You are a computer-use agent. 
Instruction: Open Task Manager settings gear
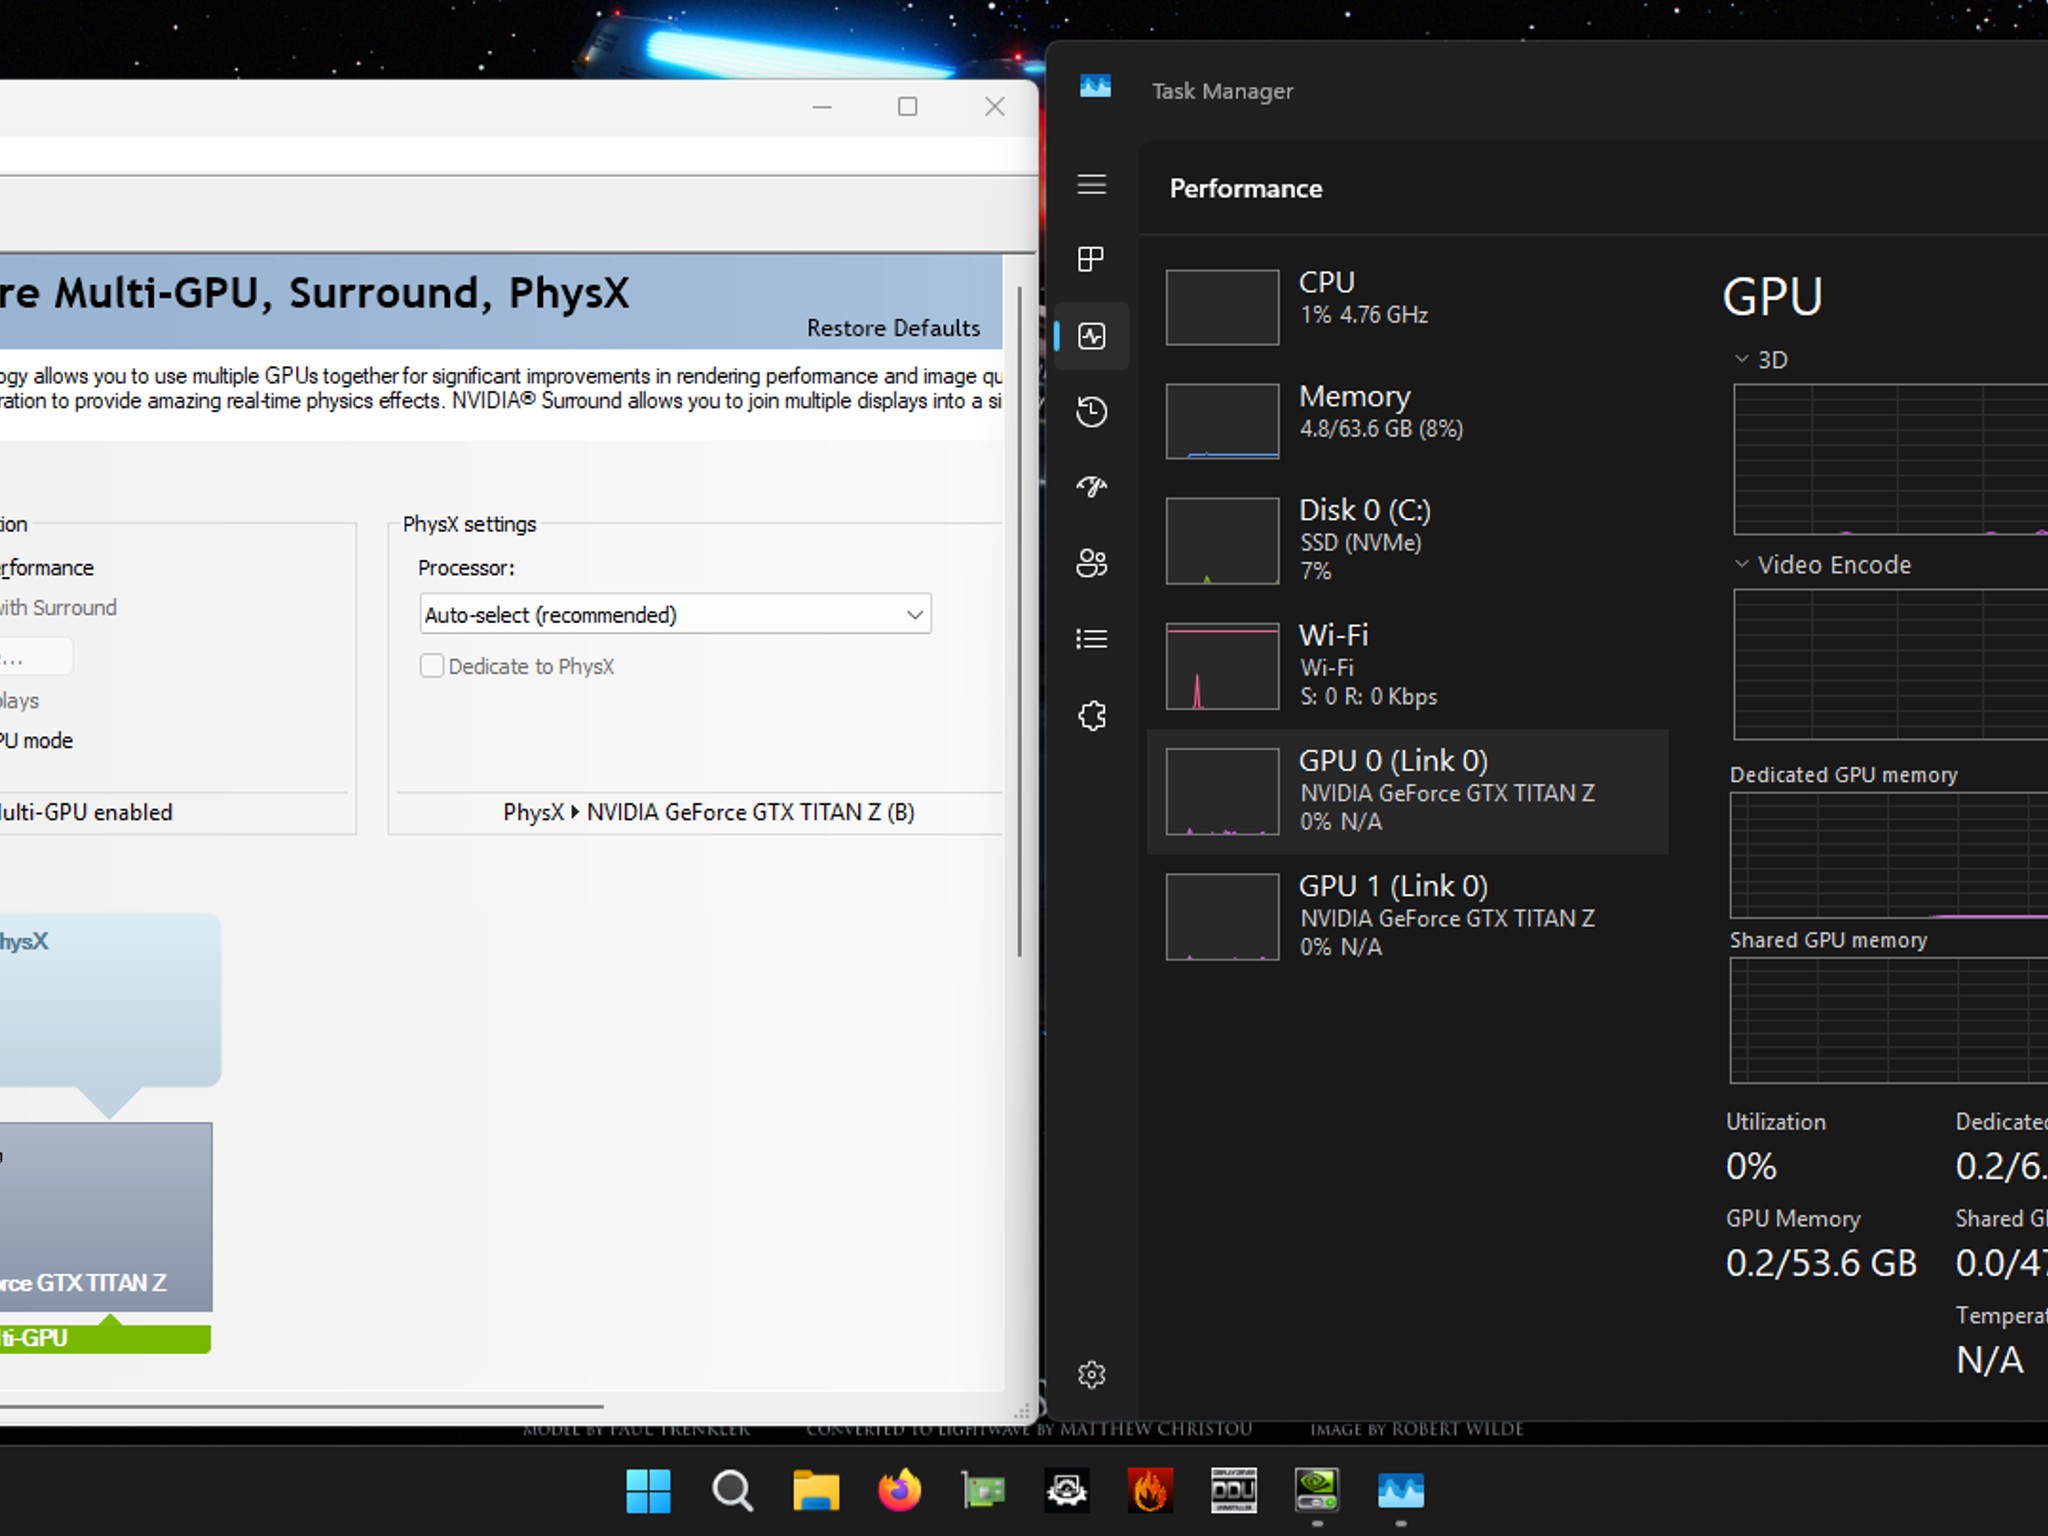[x=1091, y=1375]
